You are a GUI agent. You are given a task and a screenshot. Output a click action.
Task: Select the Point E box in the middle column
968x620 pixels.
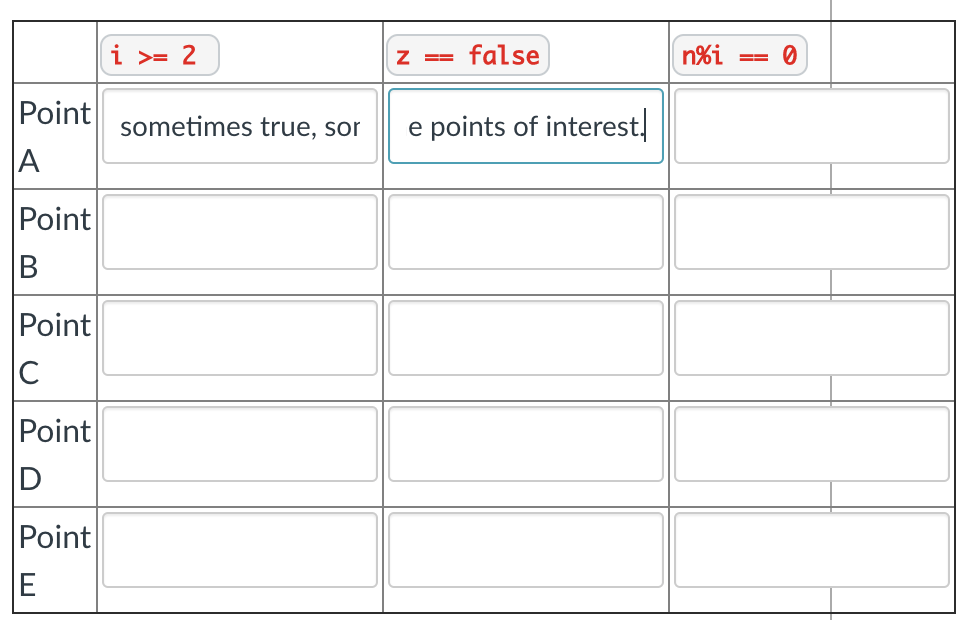(525, 550)
